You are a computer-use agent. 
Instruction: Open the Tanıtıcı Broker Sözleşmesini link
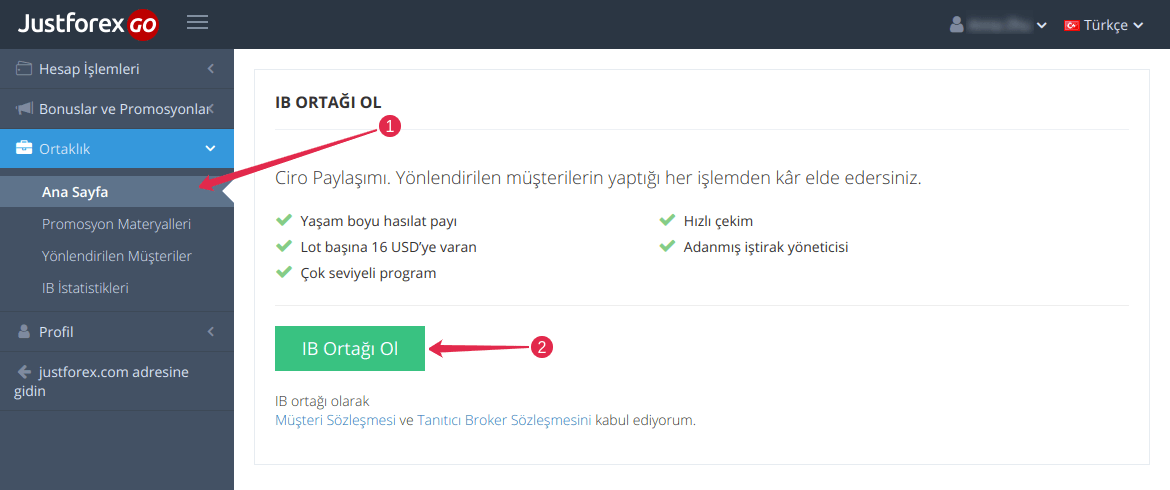click(x=504, y=420)
